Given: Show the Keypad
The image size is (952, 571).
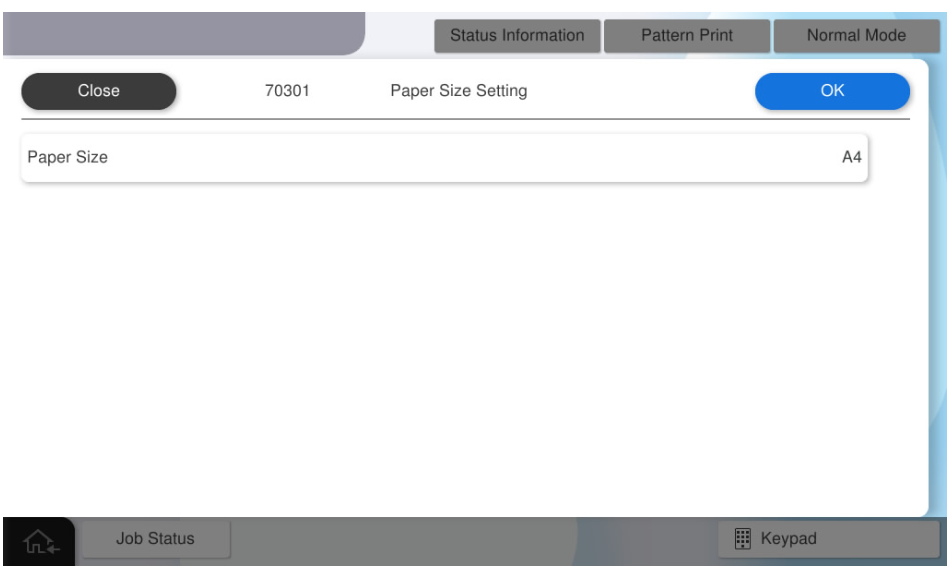Looking at the screenshot, I should 828,539.
